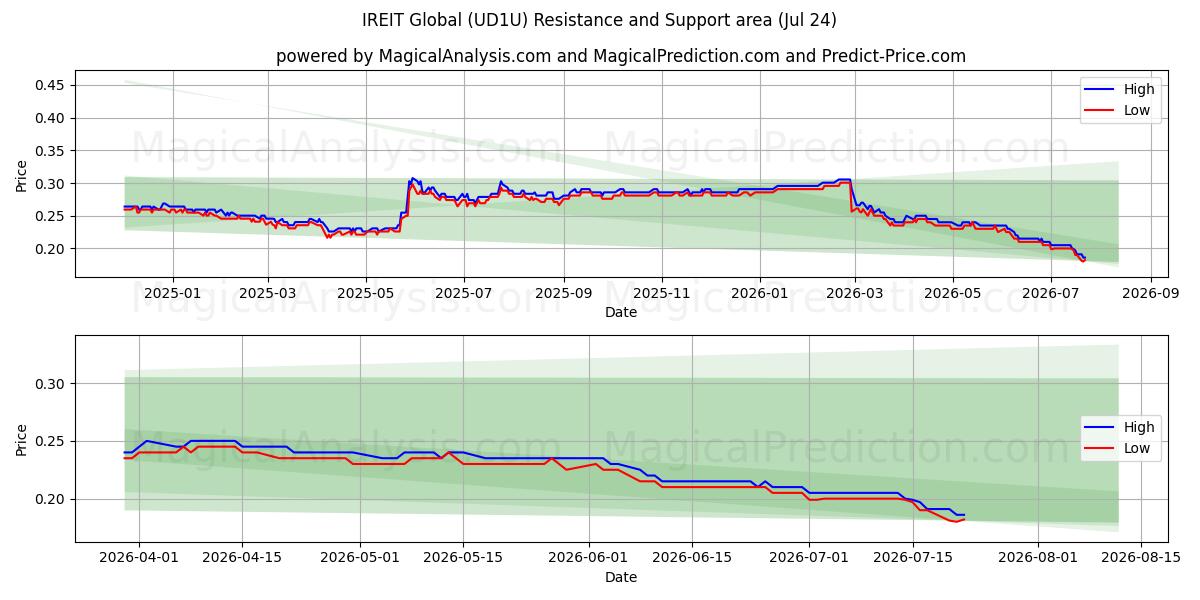The image size is (1200, 600).
Task: Click the '0.25' y-axis label in the top chart
Action: pyautogui.click(x=52, y=216)
